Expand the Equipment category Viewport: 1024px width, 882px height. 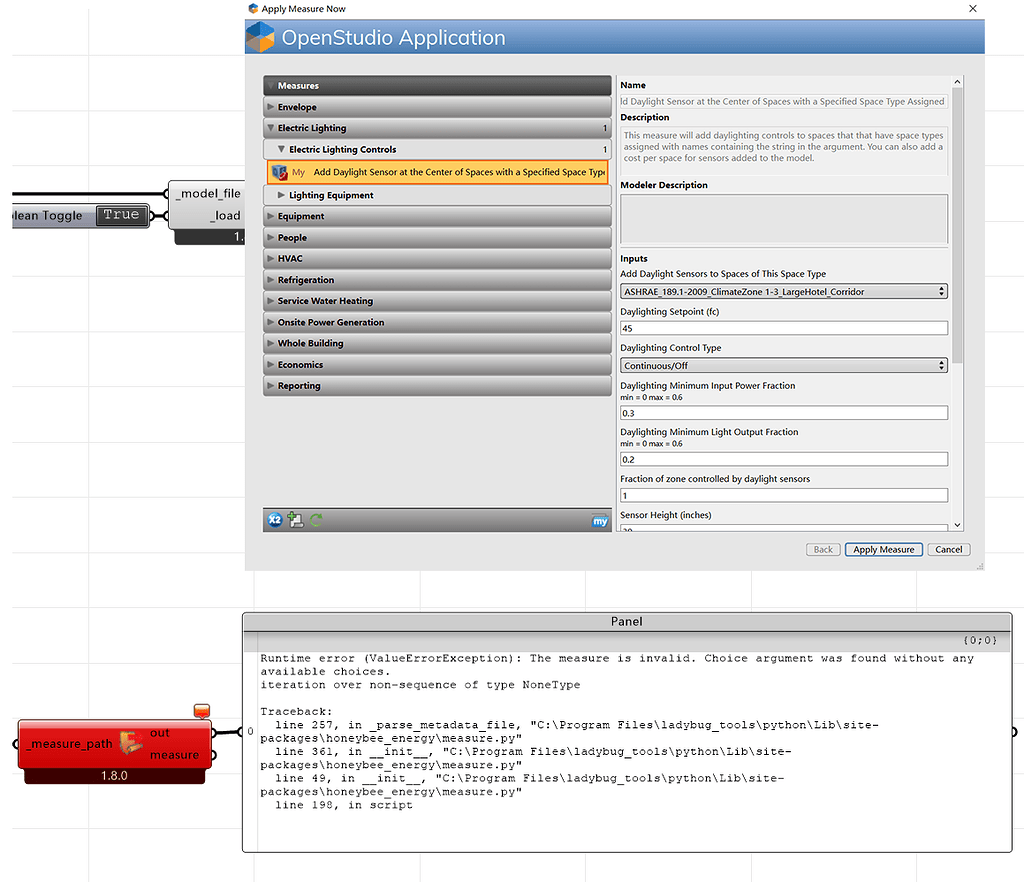(x=437, y=216)
